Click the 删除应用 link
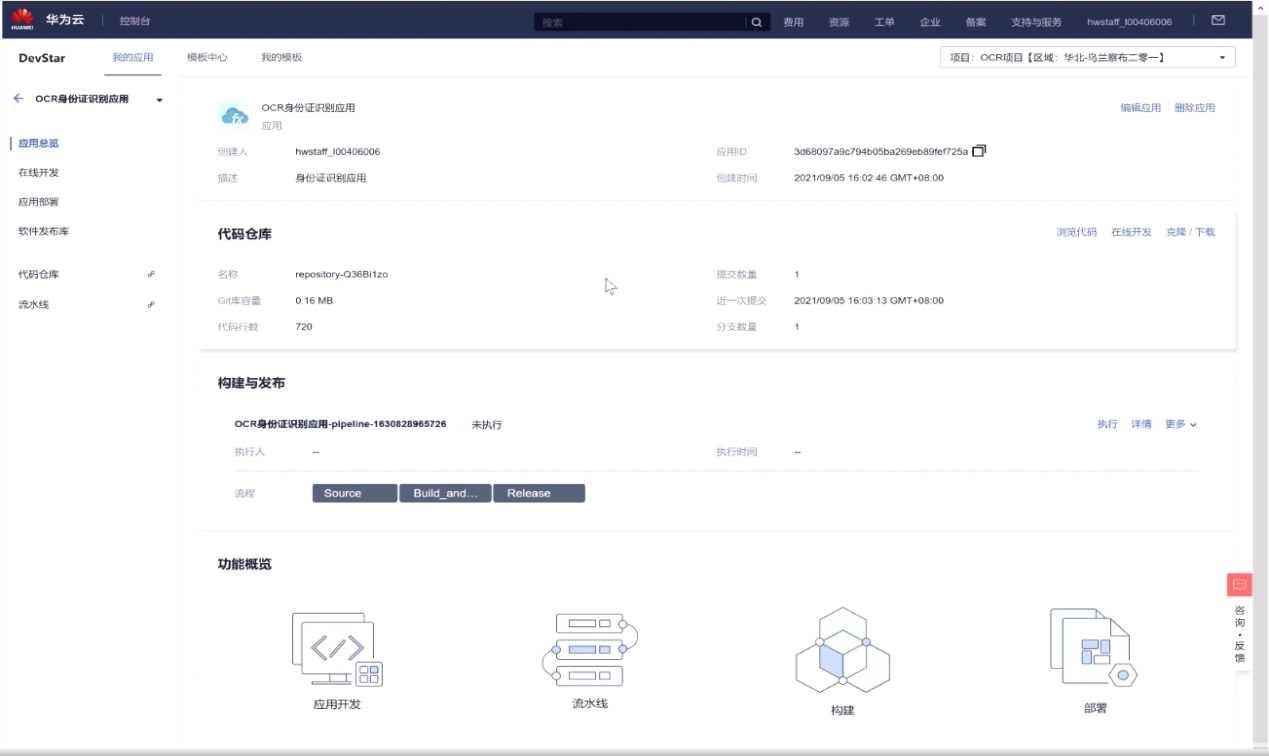Image resolution: width=1269 pixels, height=756 pixels. pyautogui.click(x=1195, y=108)
